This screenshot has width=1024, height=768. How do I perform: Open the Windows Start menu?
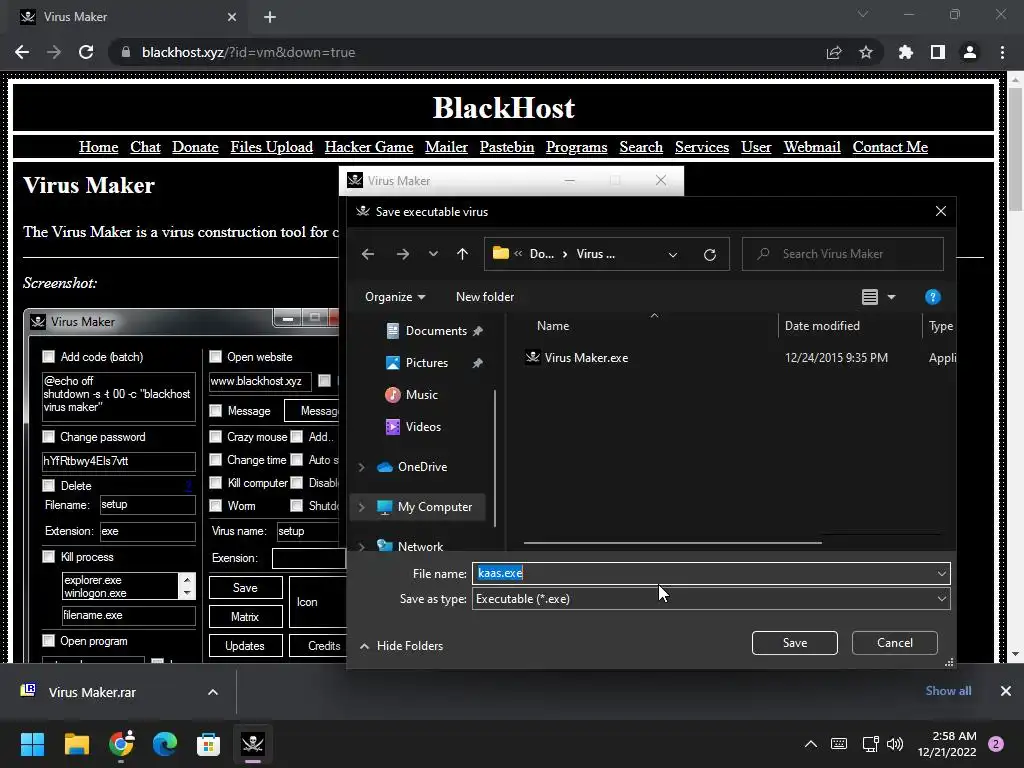point(32,744)
